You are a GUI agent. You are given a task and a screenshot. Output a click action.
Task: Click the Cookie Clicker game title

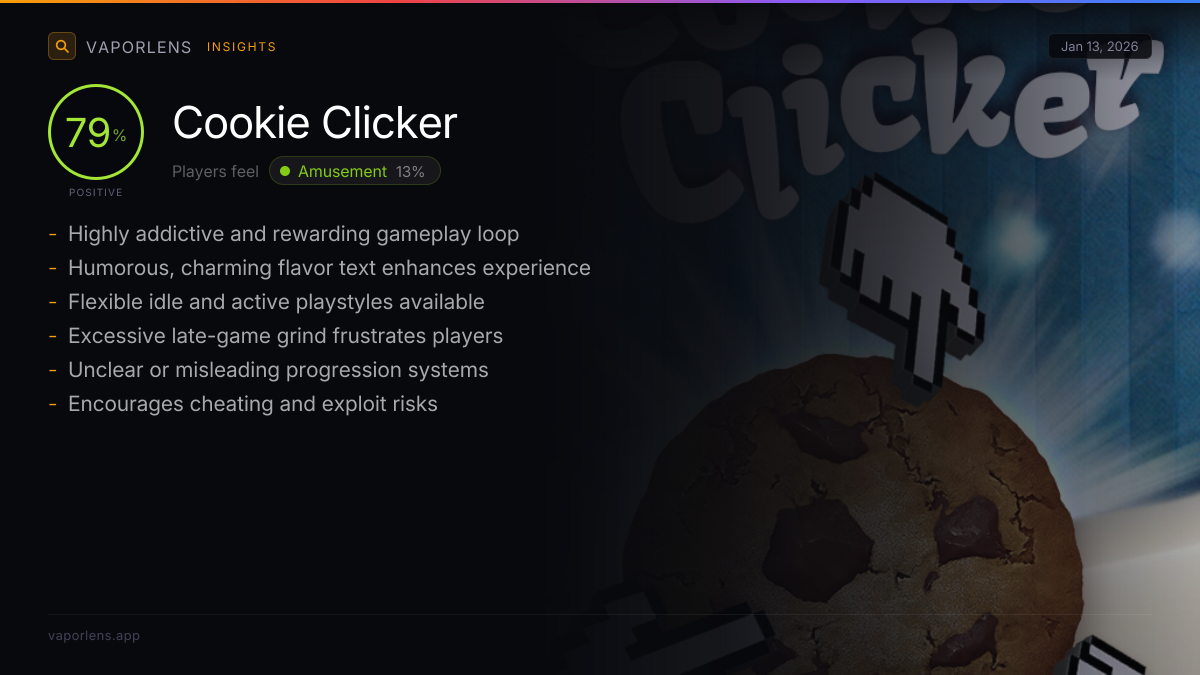pyautogui.click(x=315, y=123)
